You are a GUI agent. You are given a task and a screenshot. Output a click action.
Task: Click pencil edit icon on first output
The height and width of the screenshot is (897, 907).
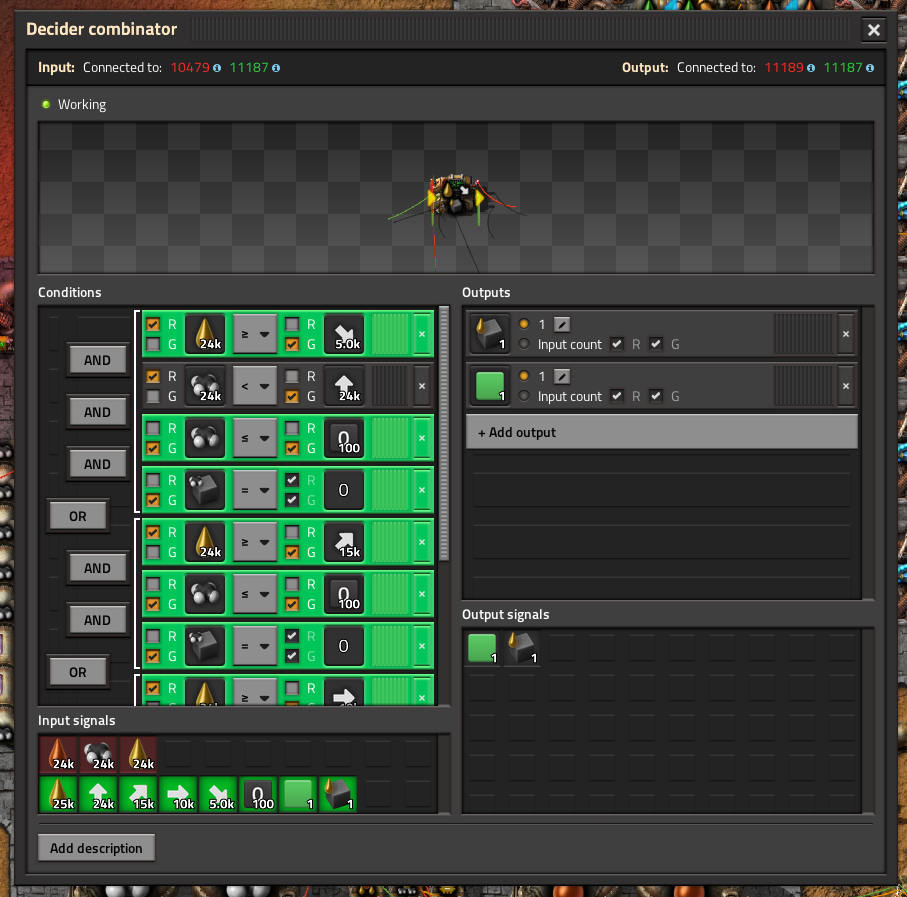(562, 324)
